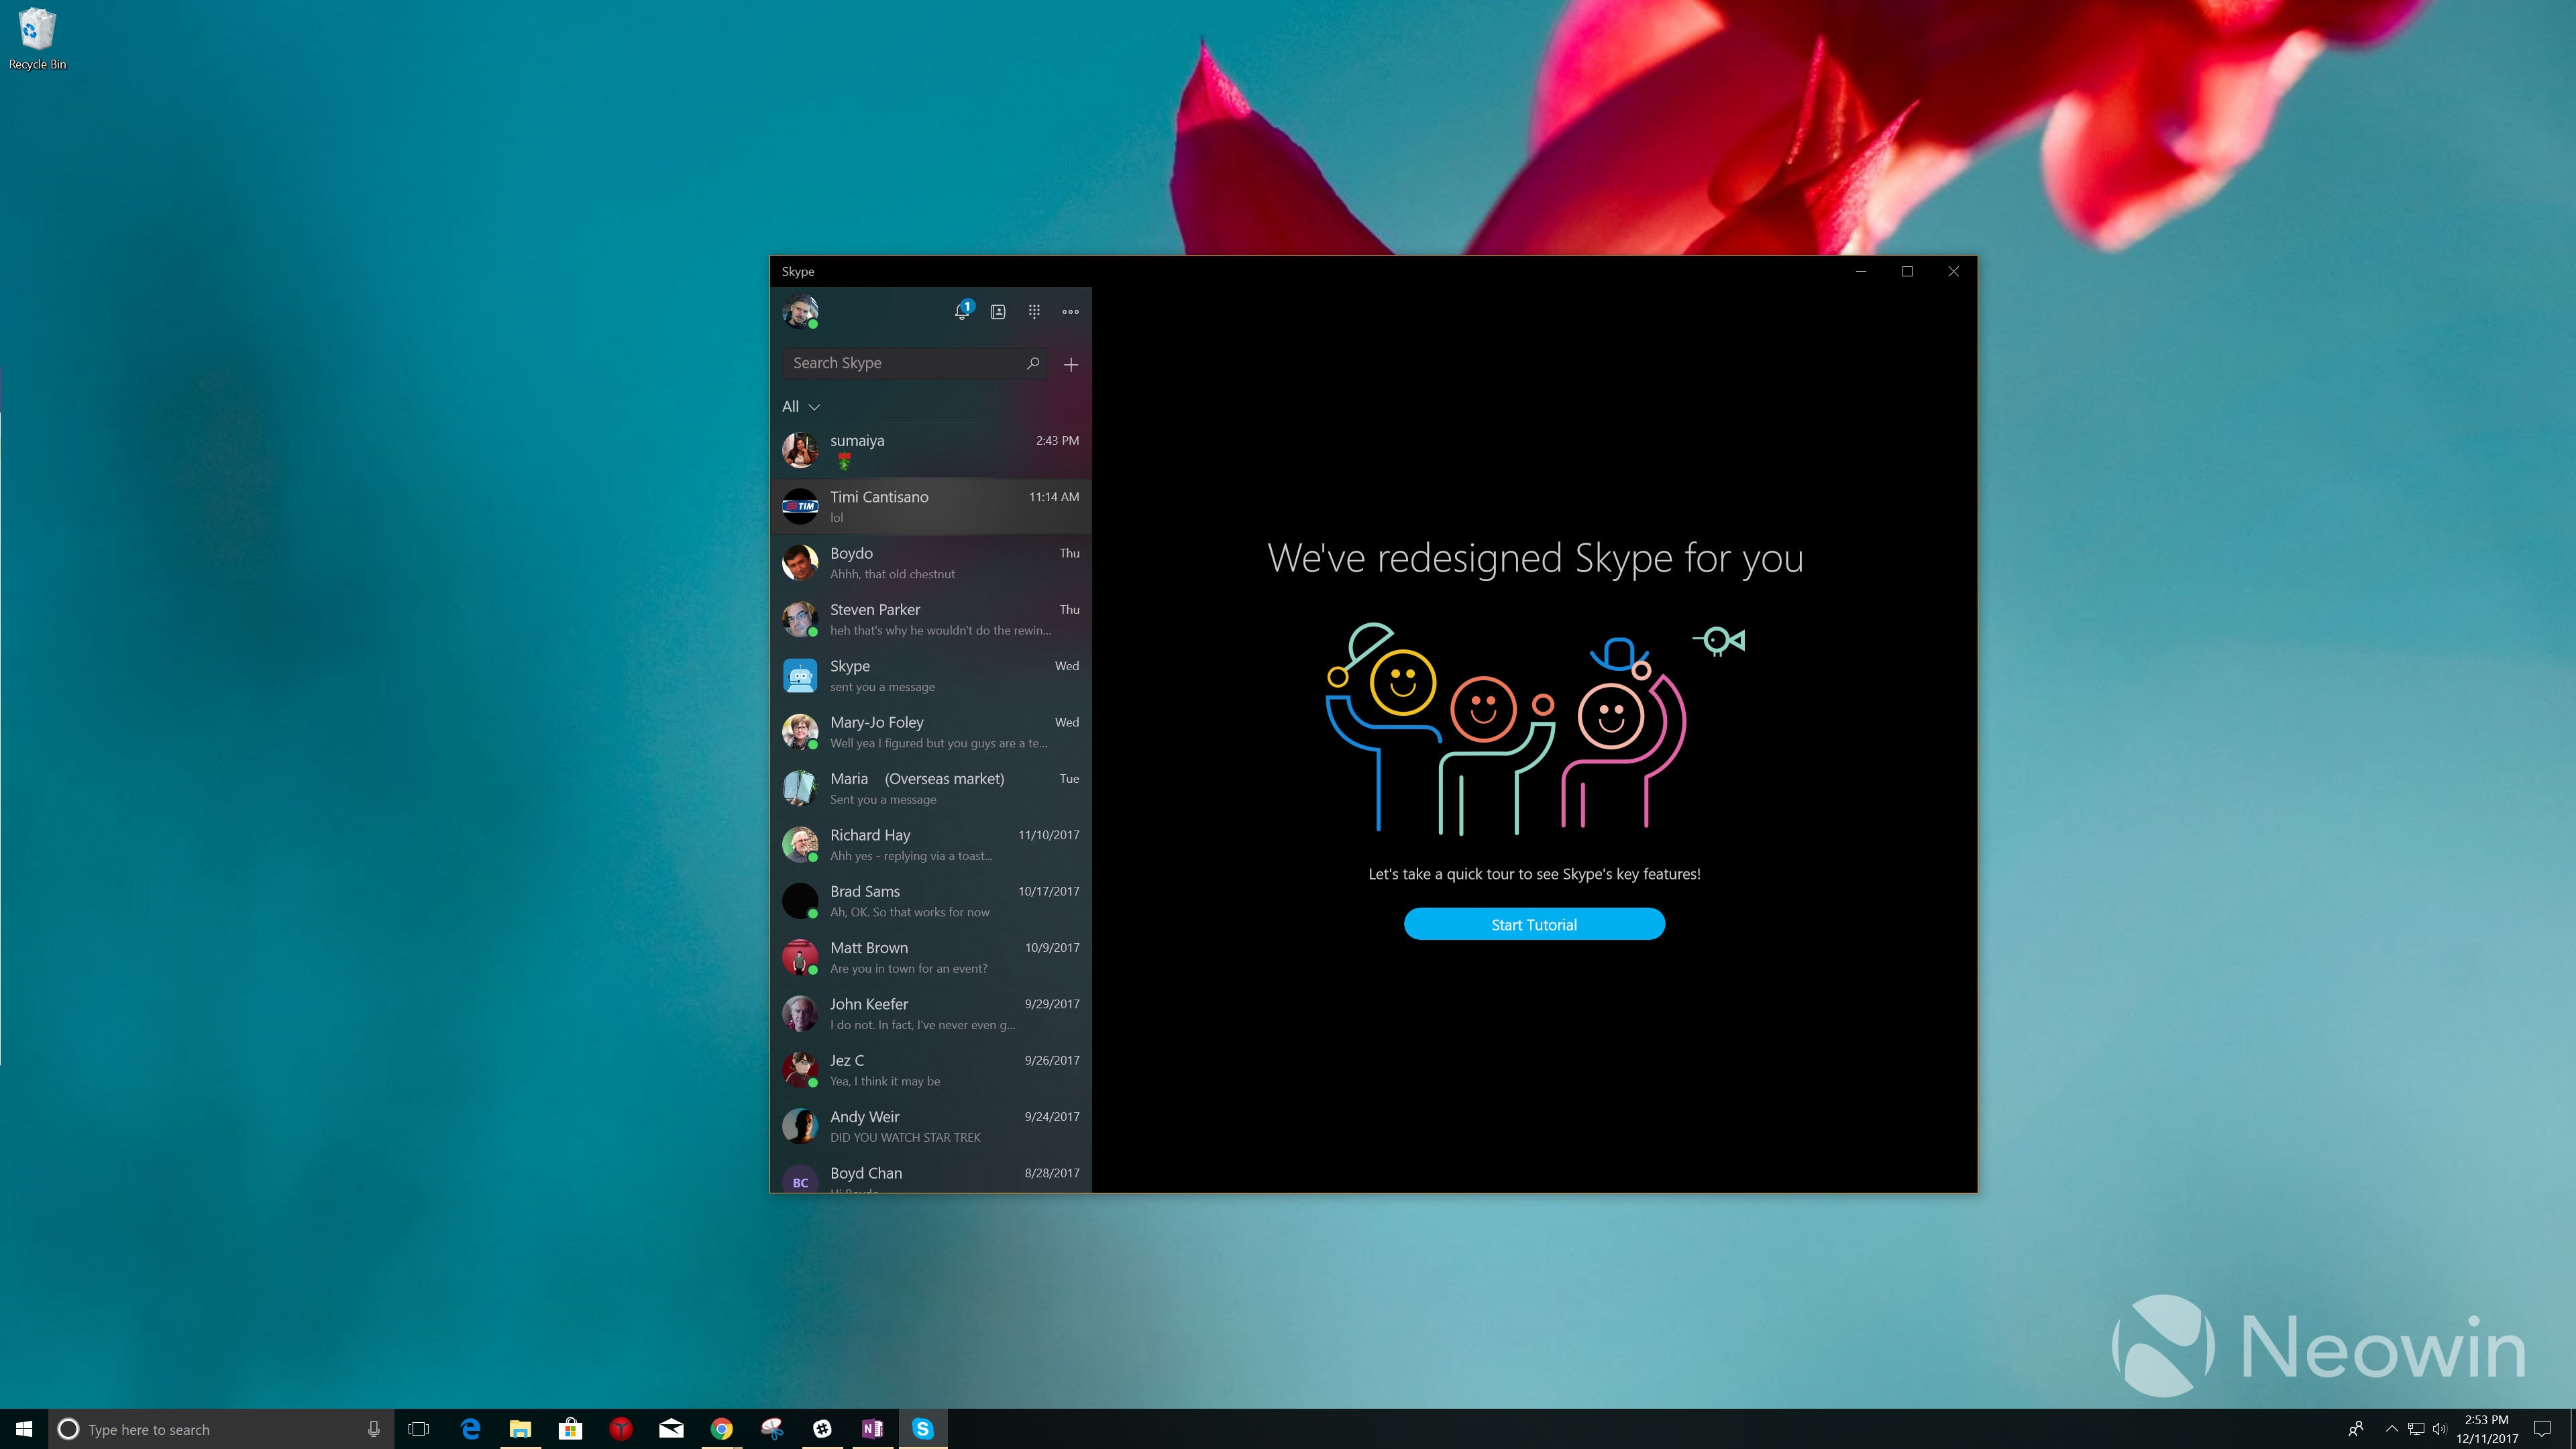The width and height of the screenshot is (2576, 1449).
Task: Open Search Skype input field
Action: click(x=902, y=363)
